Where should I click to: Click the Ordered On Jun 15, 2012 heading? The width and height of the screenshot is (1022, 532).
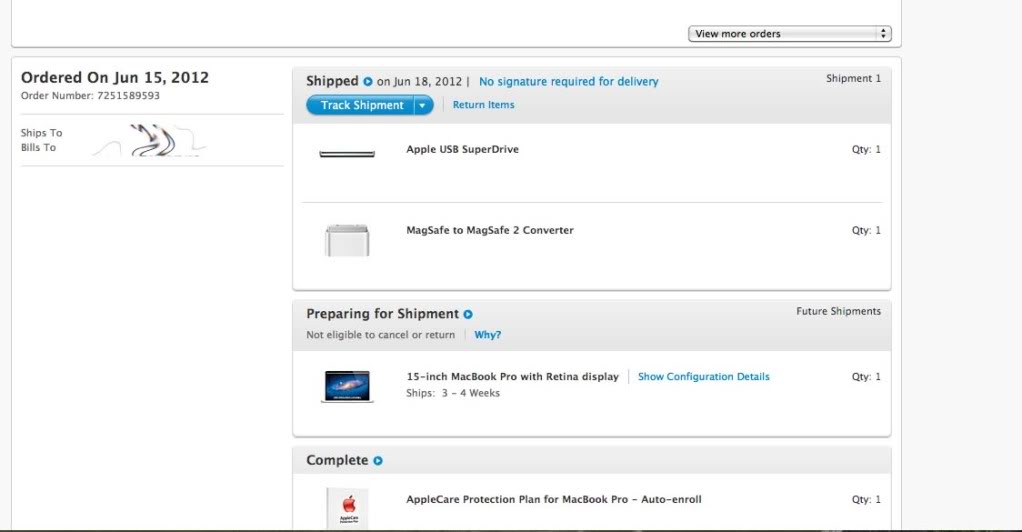115,77
